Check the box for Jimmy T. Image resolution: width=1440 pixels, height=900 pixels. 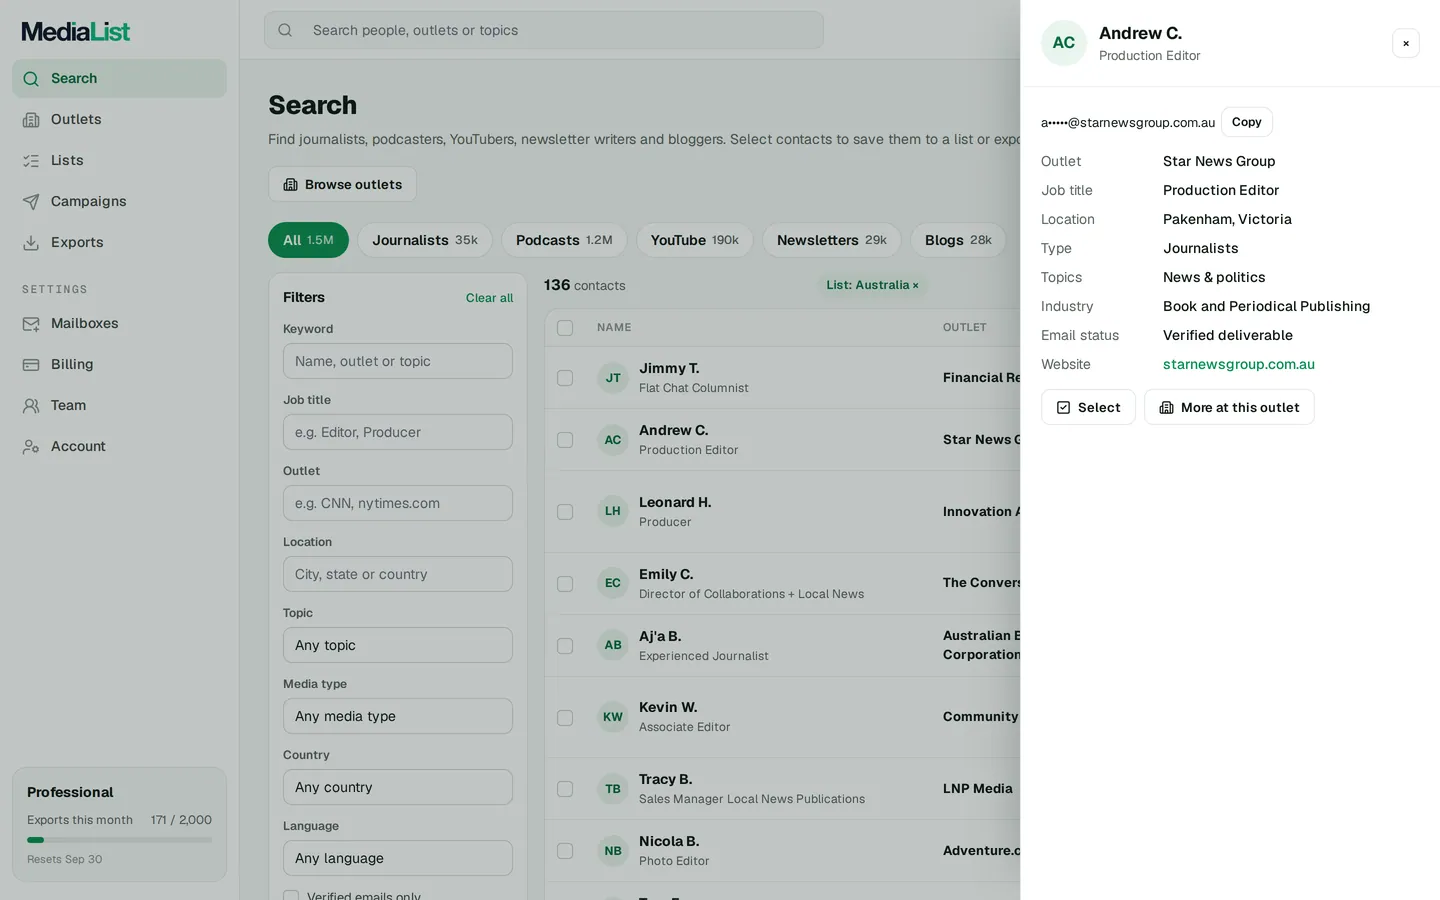[x=565, y=378]
